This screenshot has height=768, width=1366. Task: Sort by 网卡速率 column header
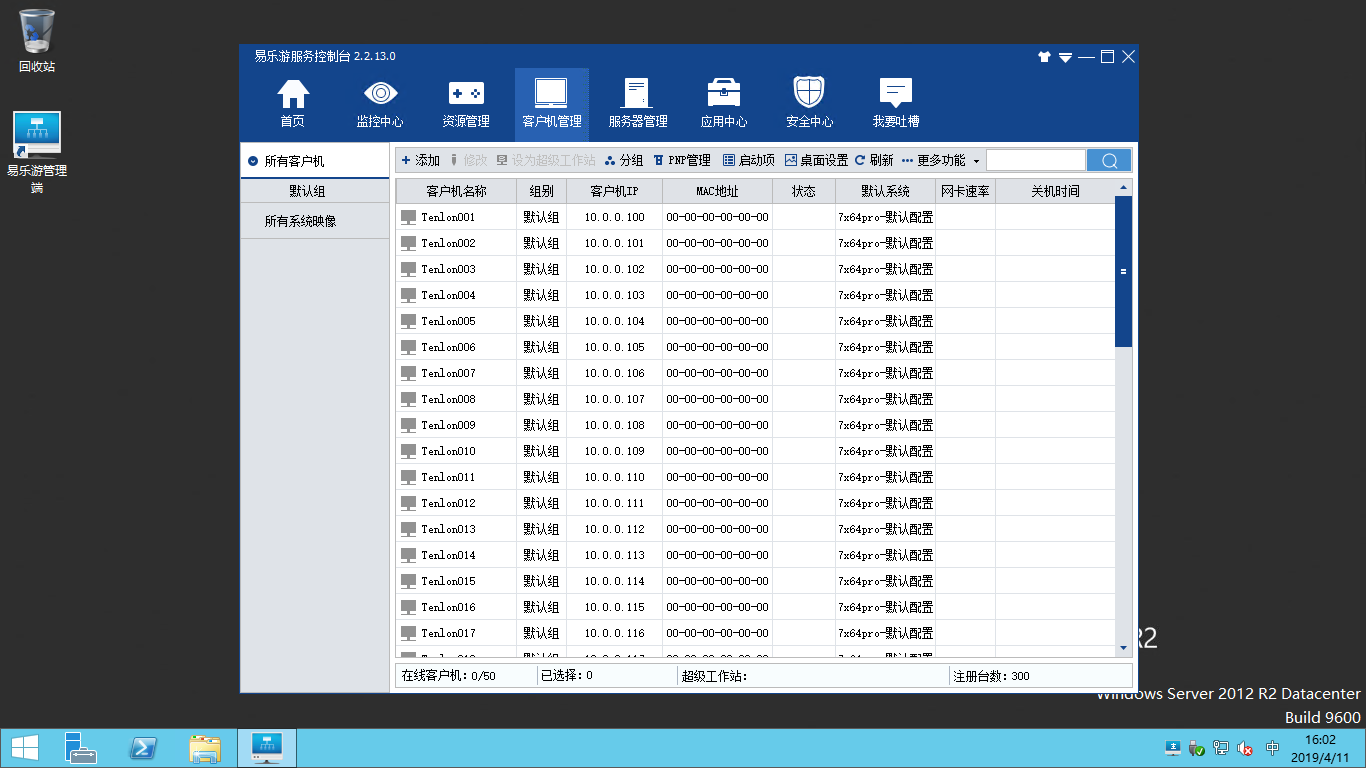965,191
